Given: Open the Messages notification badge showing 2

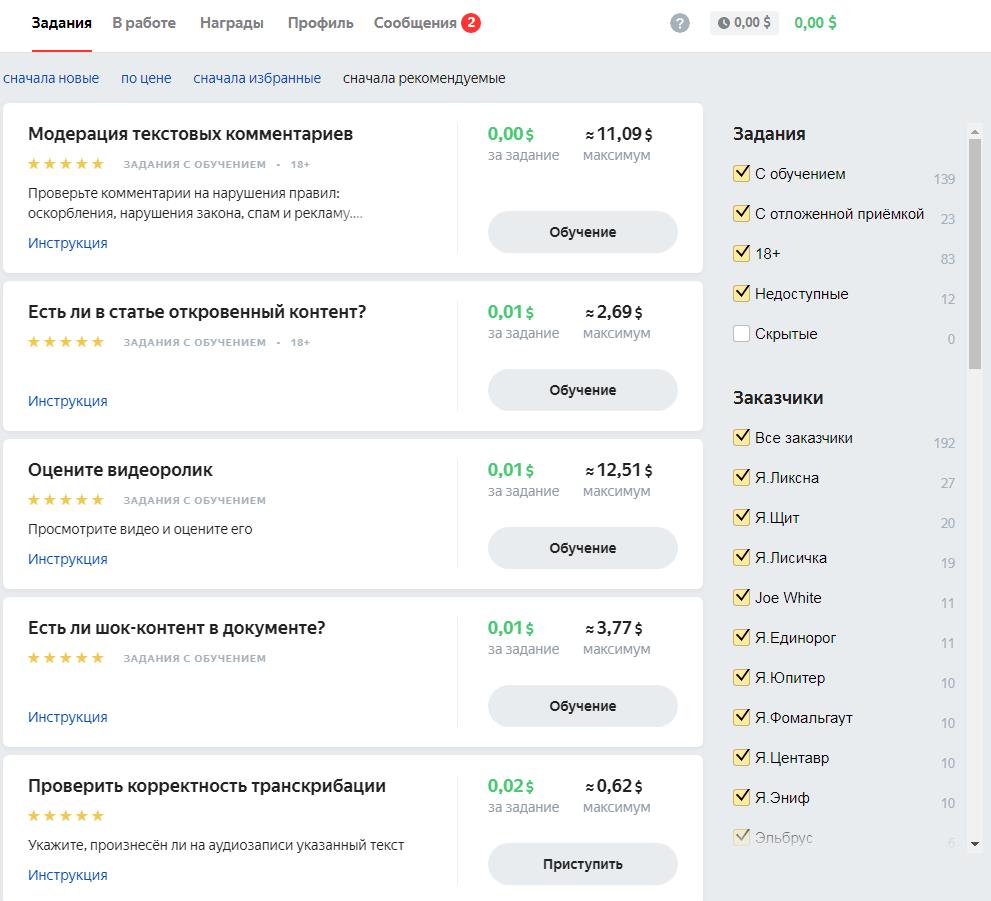Looking at the screenshot, I should [x=471, y=23].
